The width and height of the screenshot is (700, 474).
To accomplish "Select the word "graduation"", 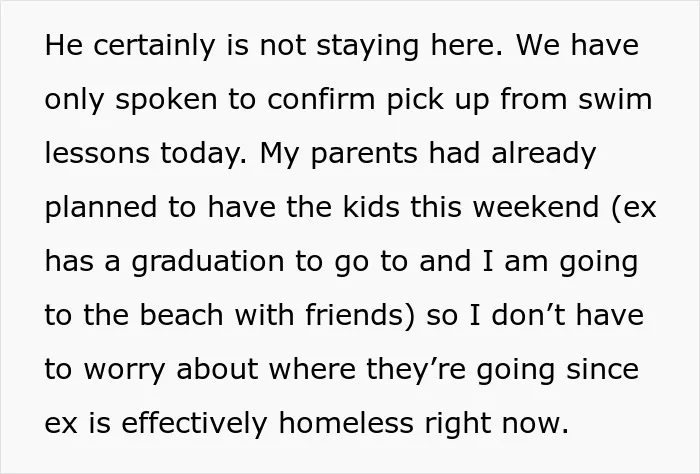I will click(x=208, y=262).
